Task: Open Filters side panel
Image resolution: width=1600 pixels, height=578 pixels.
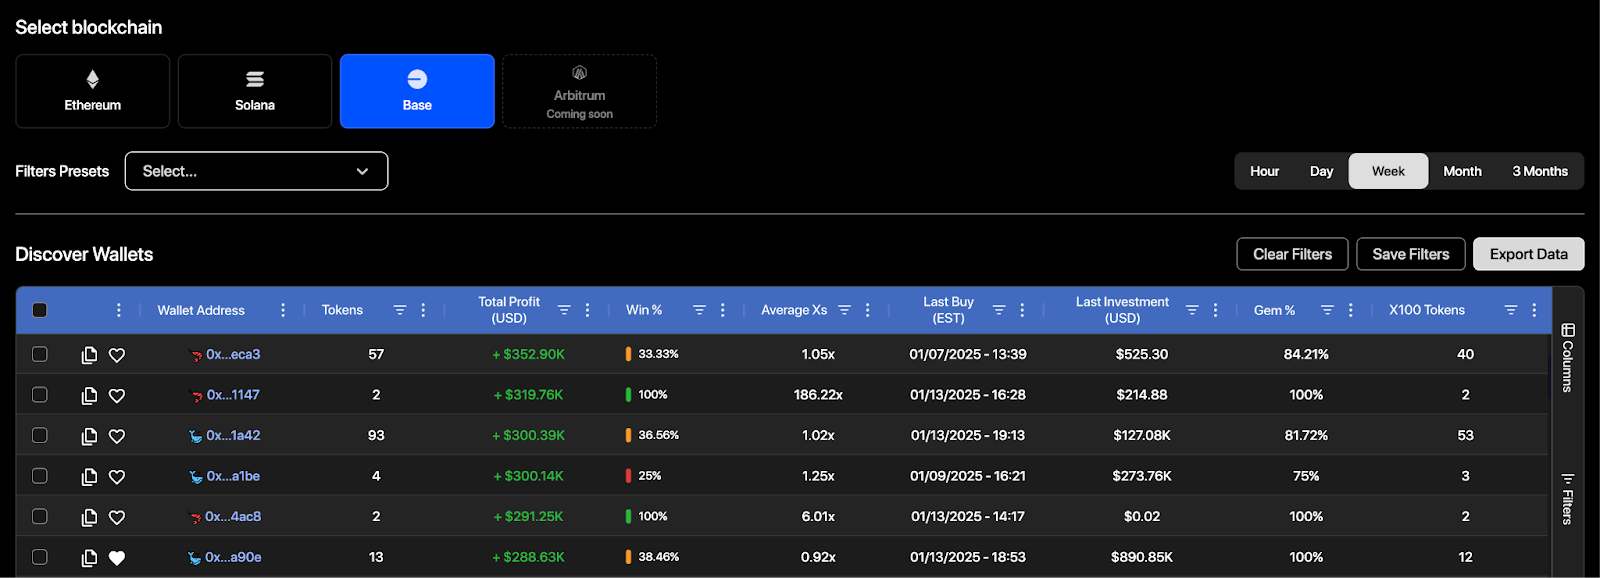Action: 1568,498
